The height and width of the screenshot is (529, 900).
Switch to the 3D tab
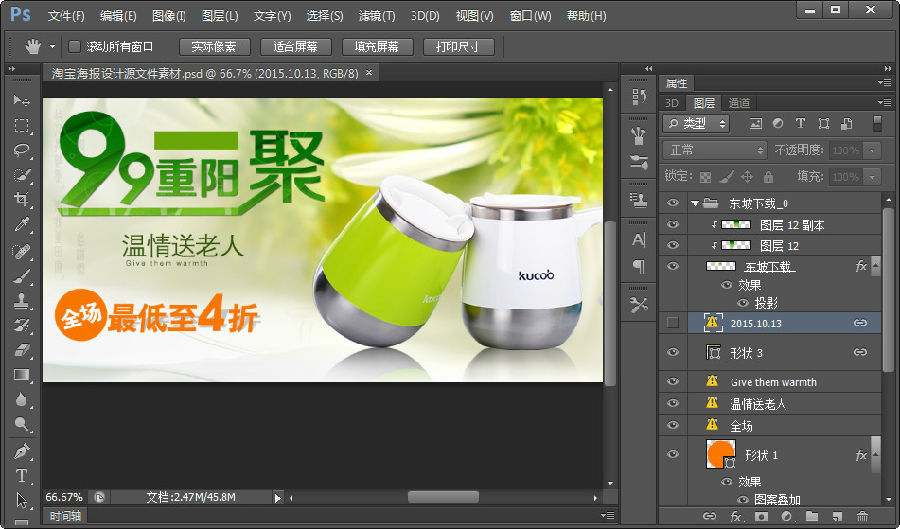(x=672, y=103)
